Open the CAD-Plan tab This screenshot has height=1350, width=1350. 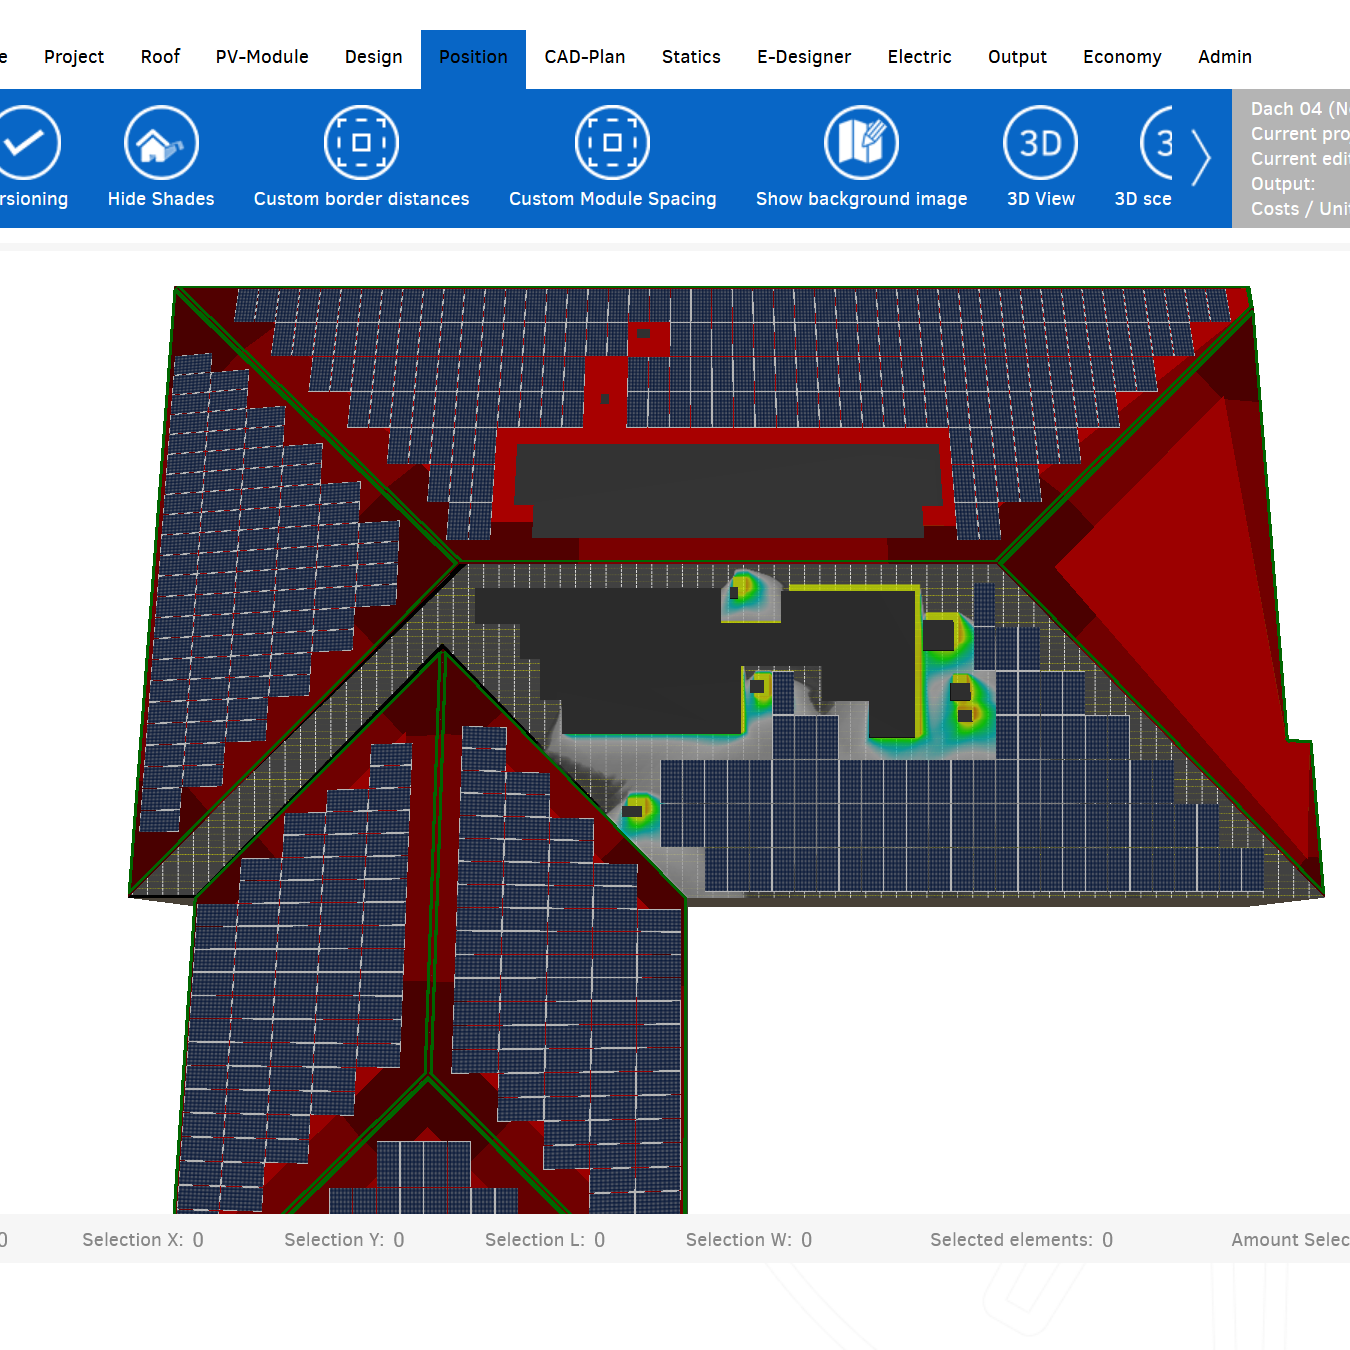click(585, 57)
